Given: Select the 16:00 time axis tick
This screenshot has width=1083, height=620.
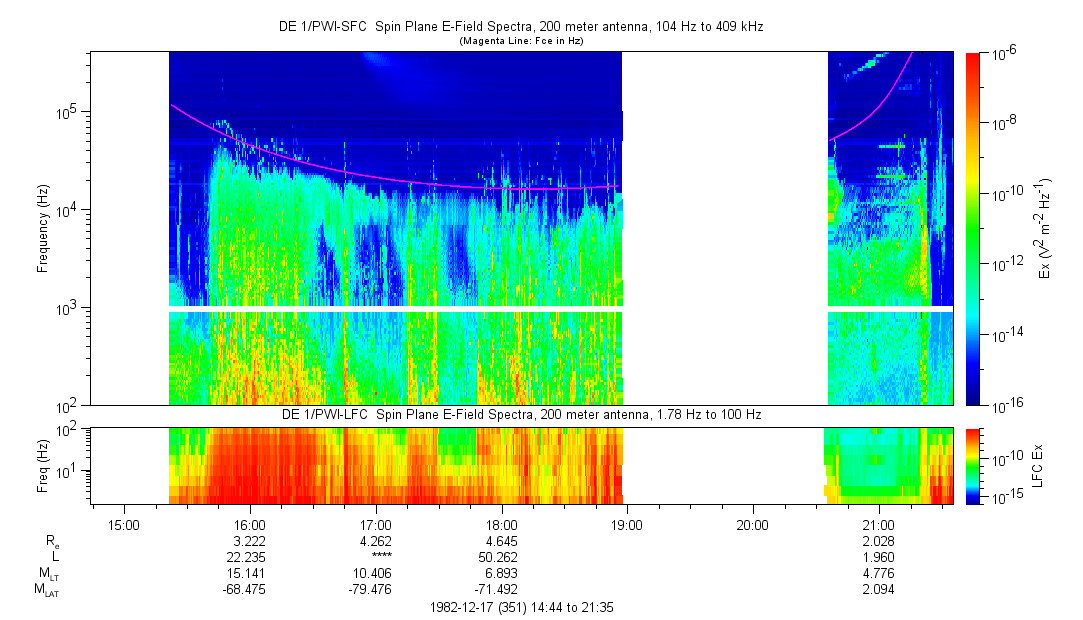Looking at the screenshot, I should 249,524.
